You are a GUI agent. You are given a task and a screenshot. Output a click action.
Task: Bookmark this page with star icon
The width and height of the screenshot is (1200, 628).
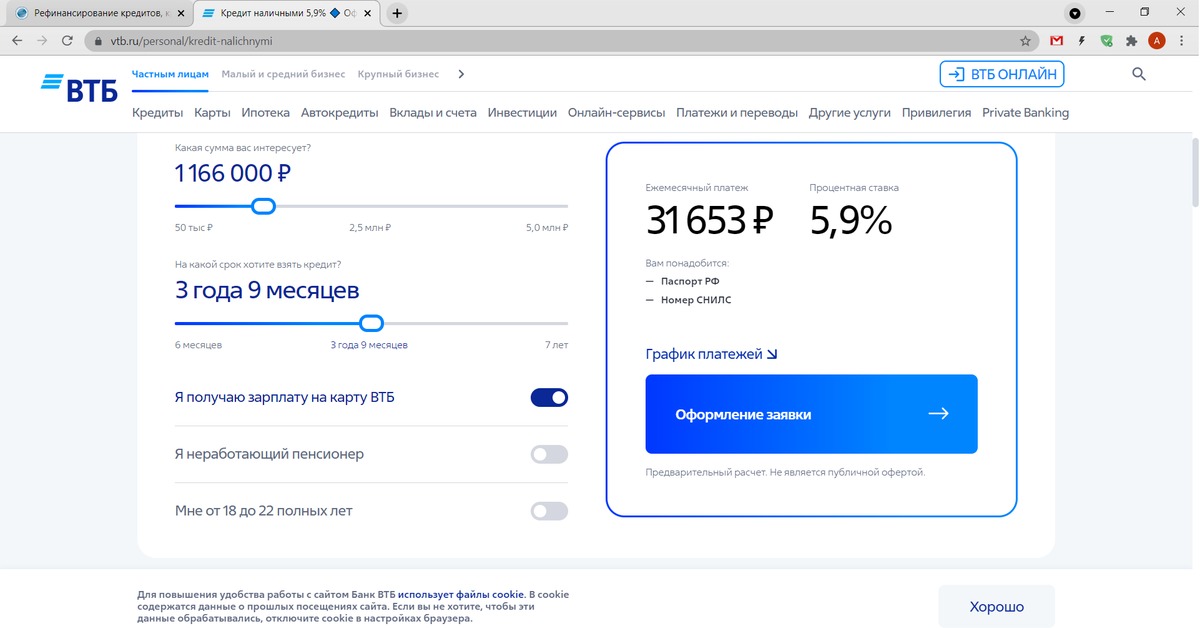click(1025, 41)
